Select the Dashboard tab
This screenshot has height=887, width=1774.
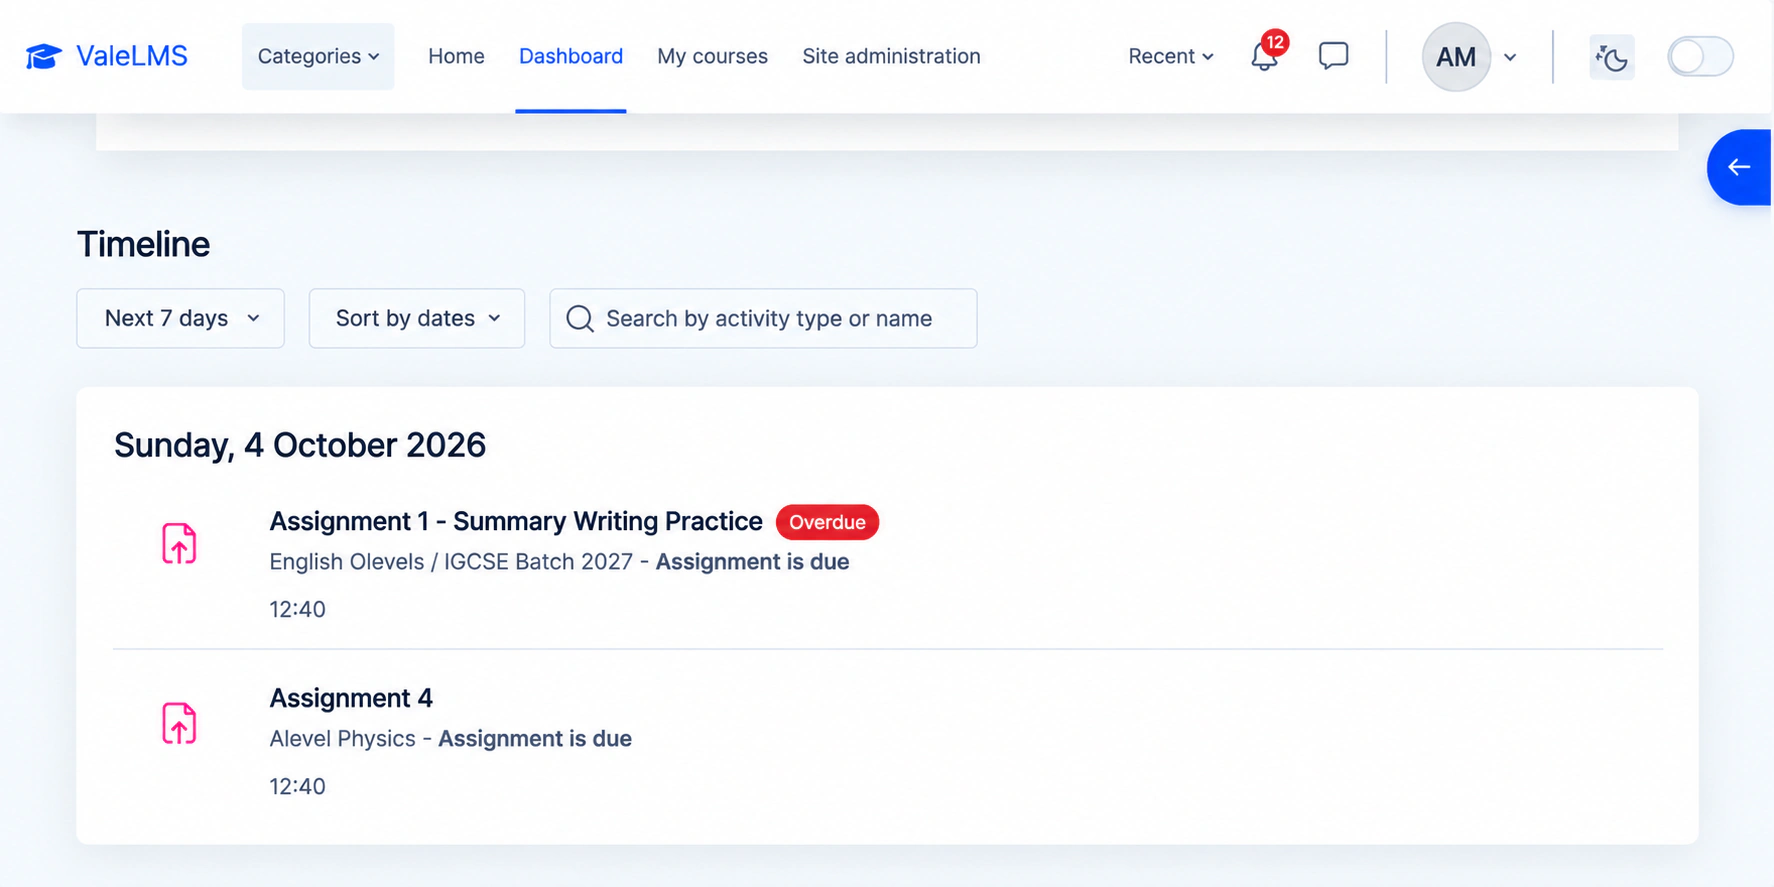tap(571, 56)
